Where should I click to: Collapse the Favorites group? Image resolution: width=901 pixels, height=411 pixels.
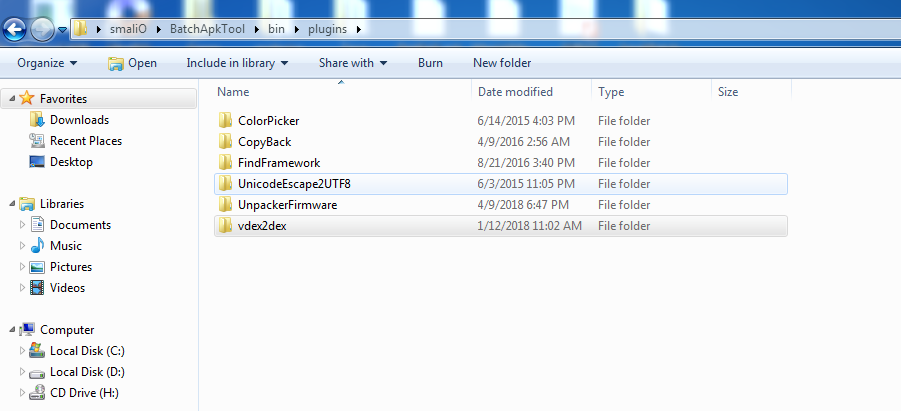(13, 99)
